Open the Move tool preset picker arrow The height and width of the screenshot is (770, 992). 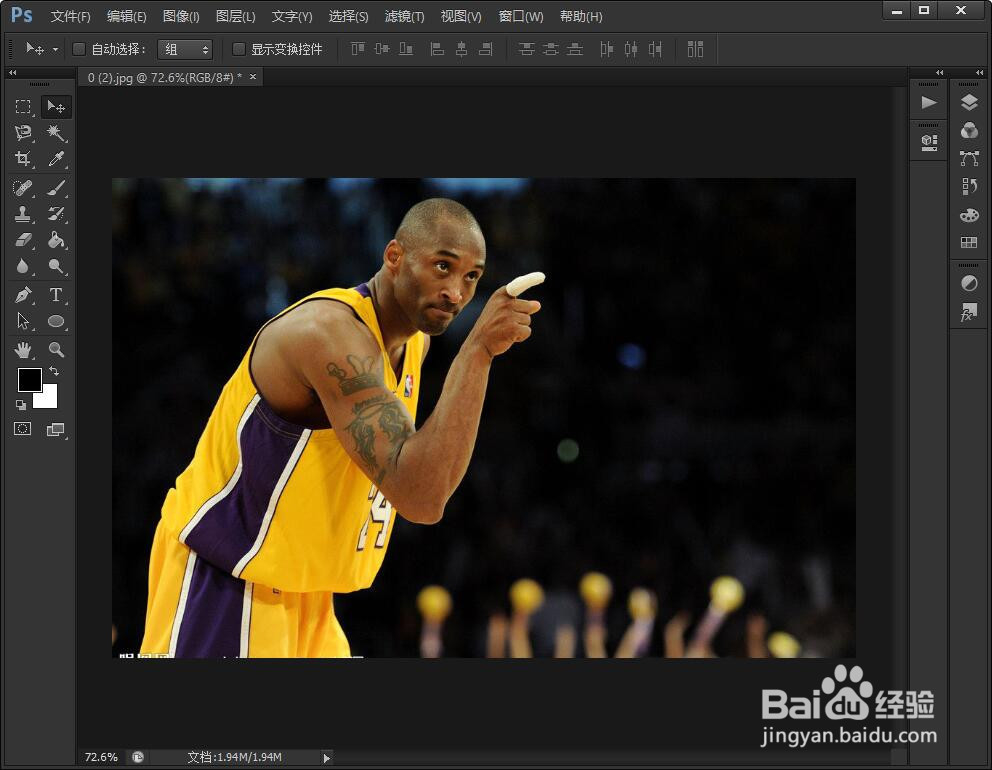pyautogui.click(x=56, y=49)
